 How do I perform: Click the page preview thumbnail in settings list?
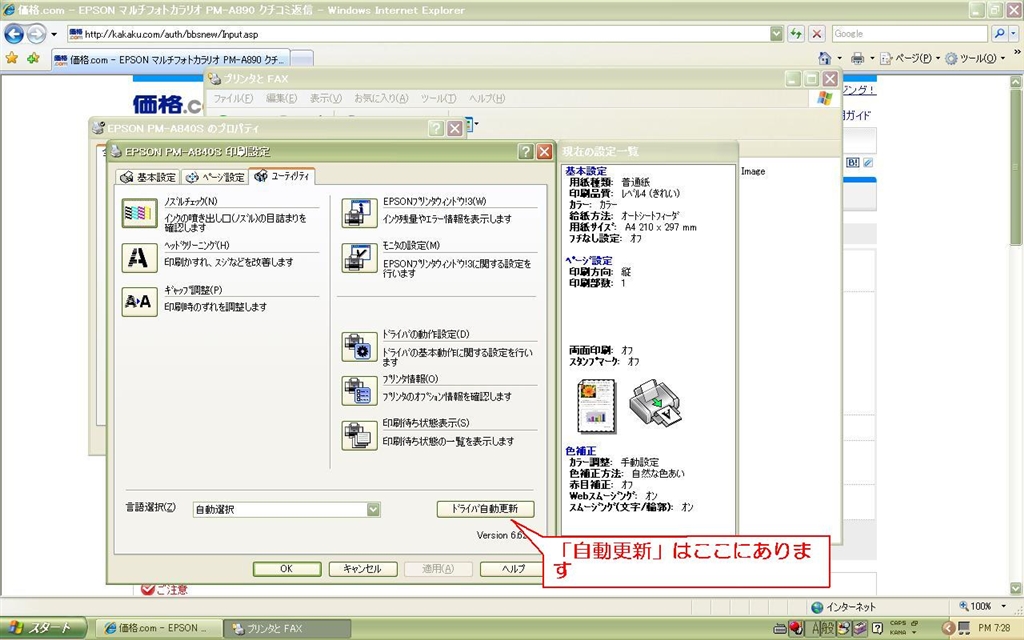click(x=596, y=406)
